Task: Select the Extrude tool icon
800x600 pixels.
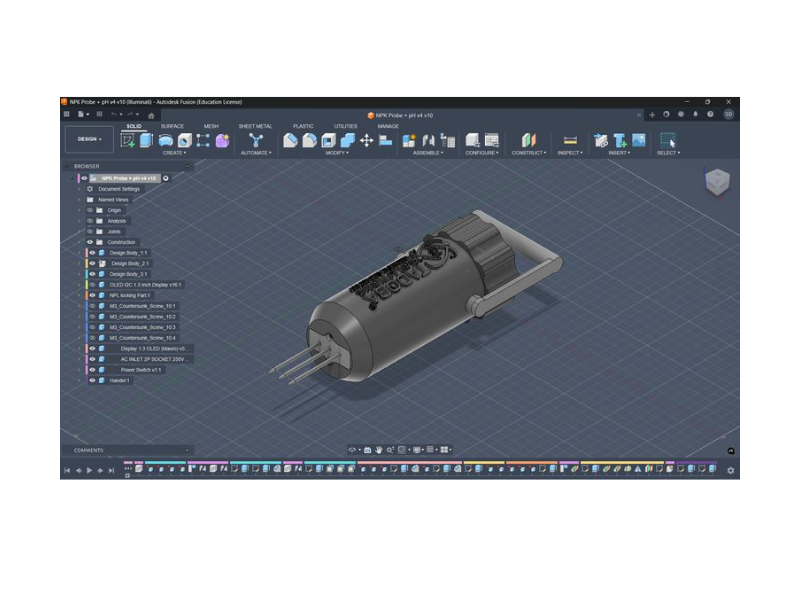Action: point(146,140)
